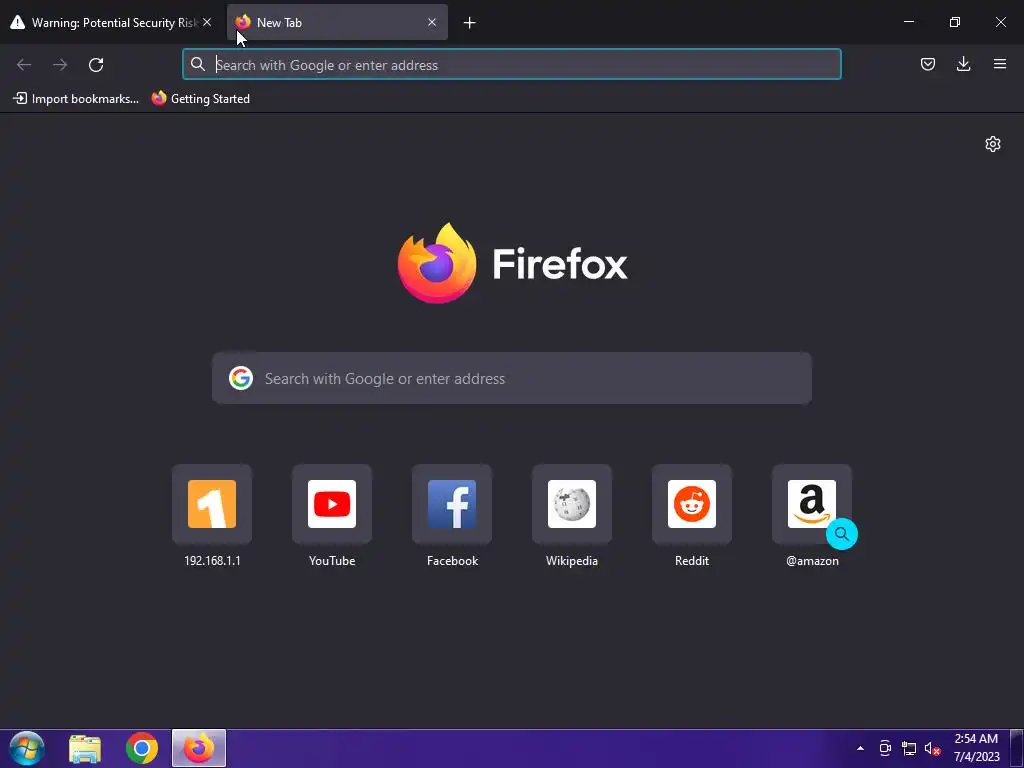
Task: Open the Windows Start menu orb
Action: pyautogui.click(x=27, y=748)
